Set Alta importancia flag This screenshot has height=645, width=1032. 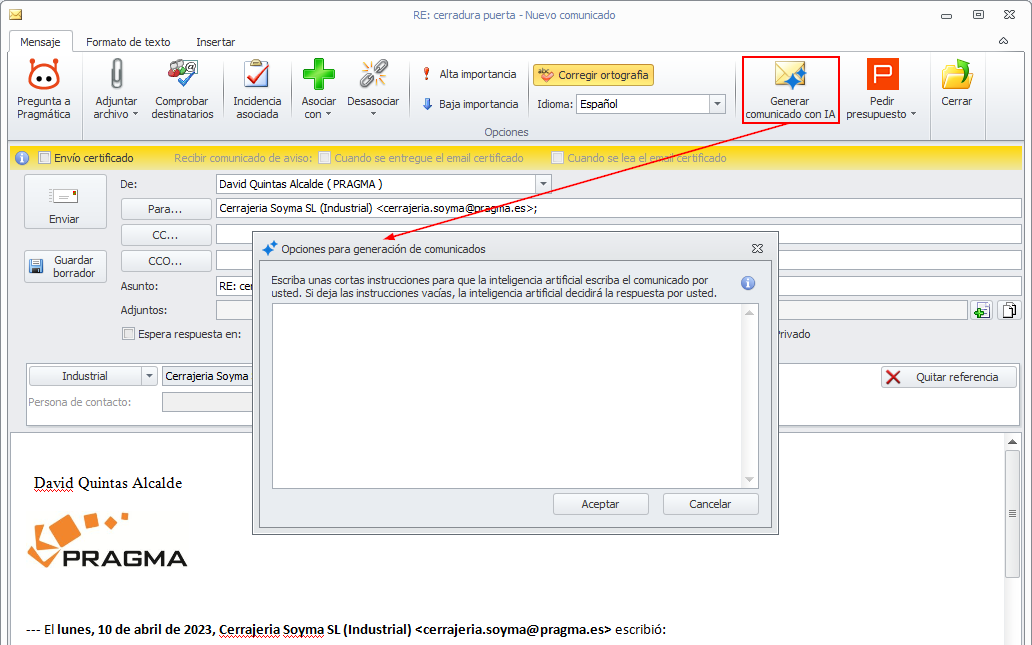pyautogui.click(x=470, y=74)
